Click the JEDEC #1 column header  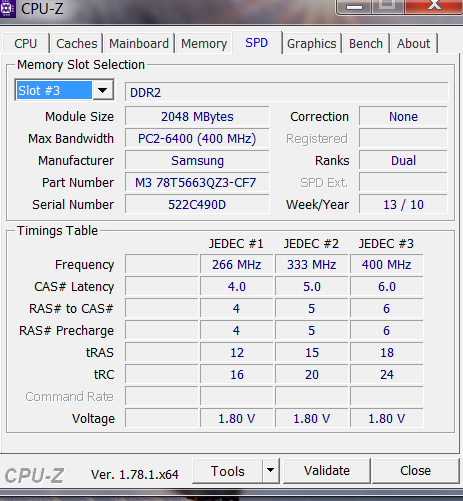tap(236, 244)
